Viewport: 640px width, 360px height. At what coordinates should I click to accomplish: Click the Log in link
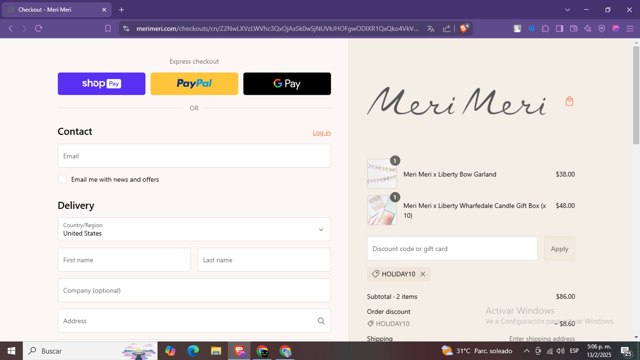[x=322, y=133]
